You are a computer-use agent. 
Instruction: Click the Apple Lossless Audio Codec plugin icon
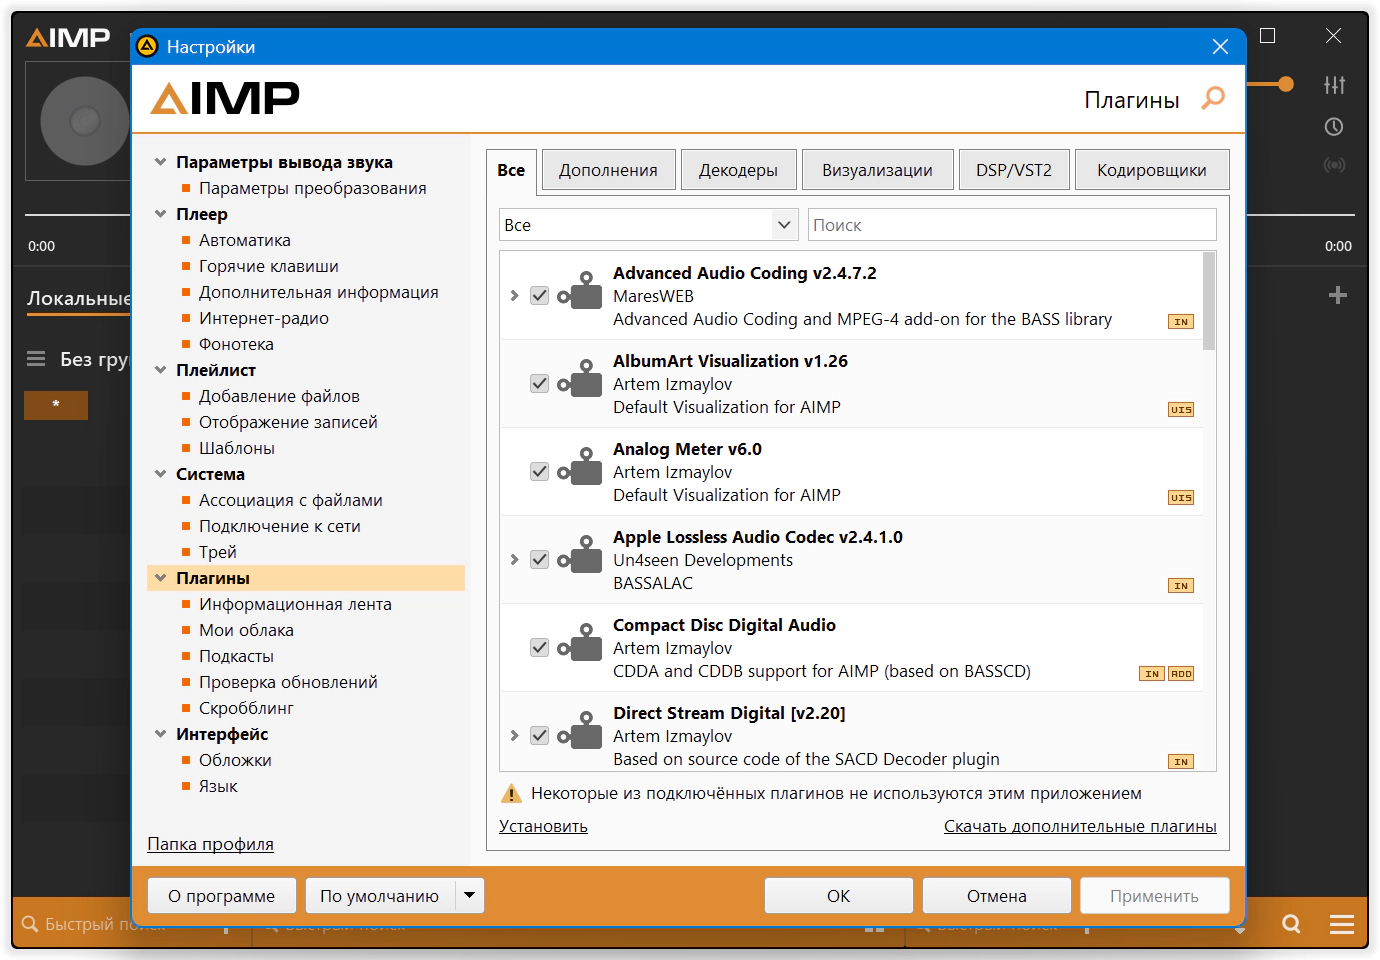click(x=580, y=556)
